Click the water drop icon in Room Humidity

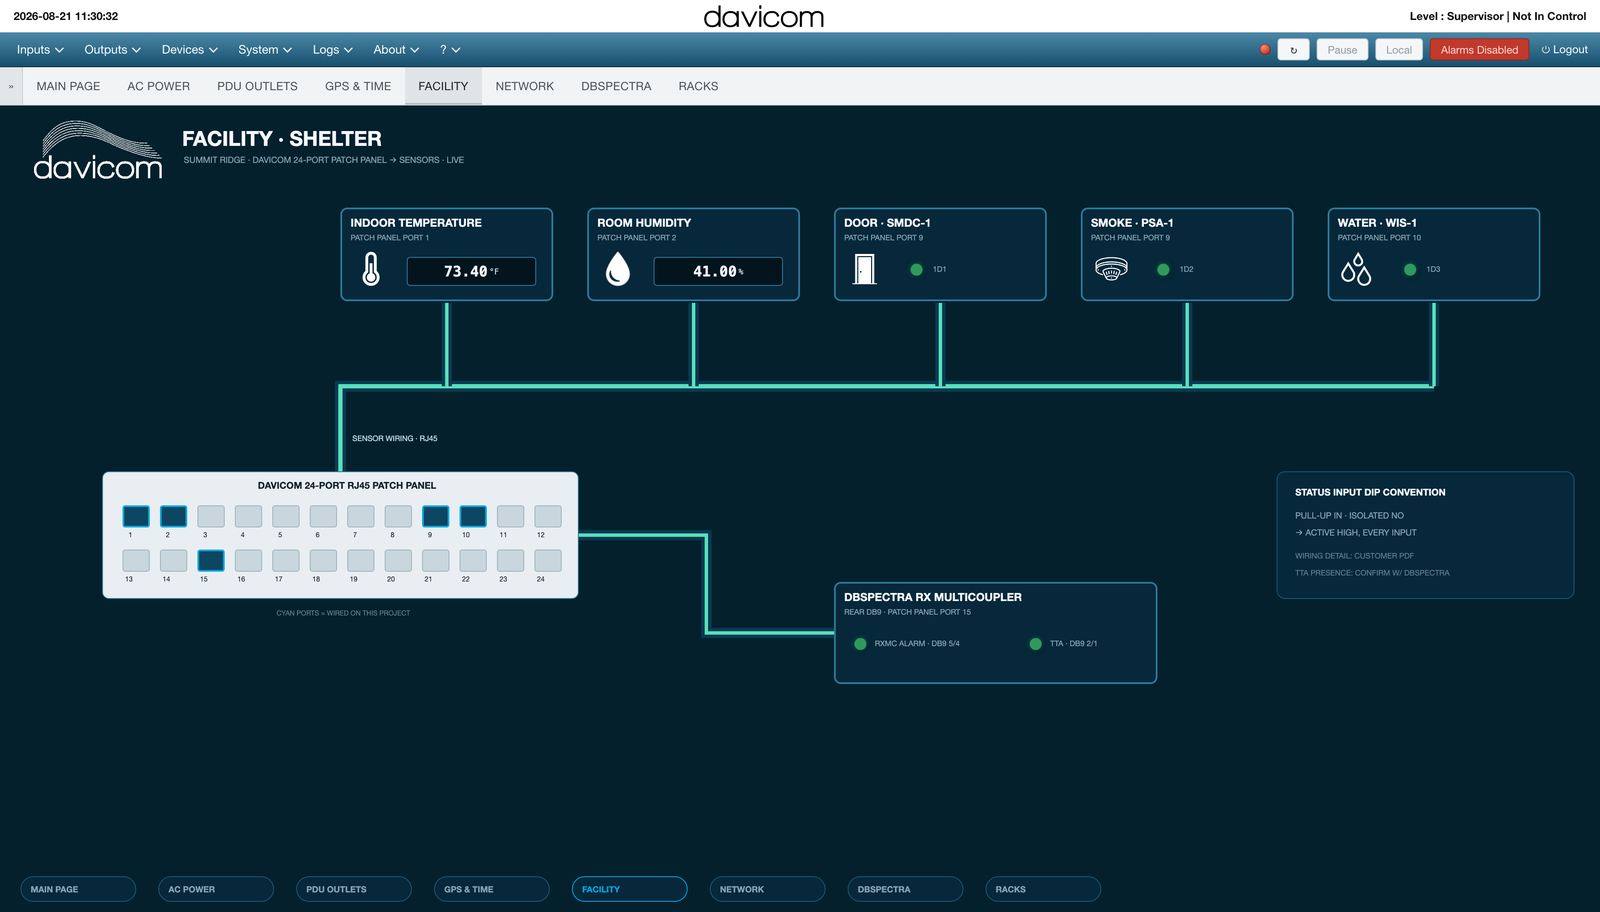[618, 270]
